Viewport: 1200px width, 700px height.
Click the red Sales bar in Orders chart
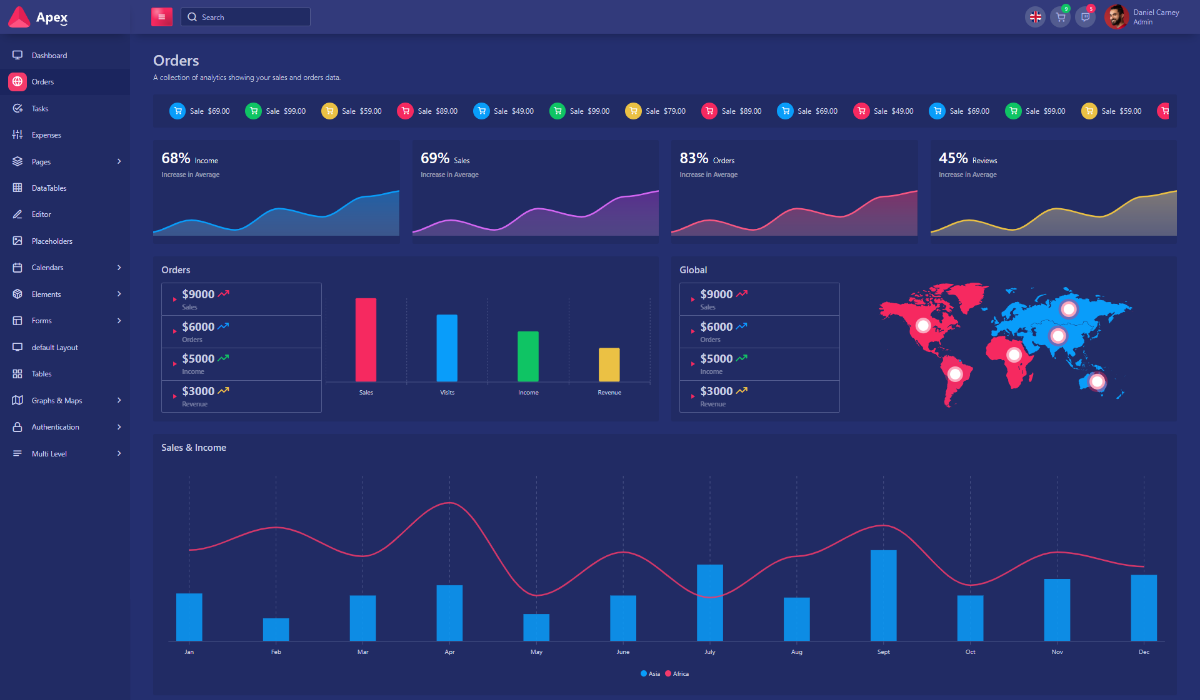pyautogui.click(x=366, y=340)
